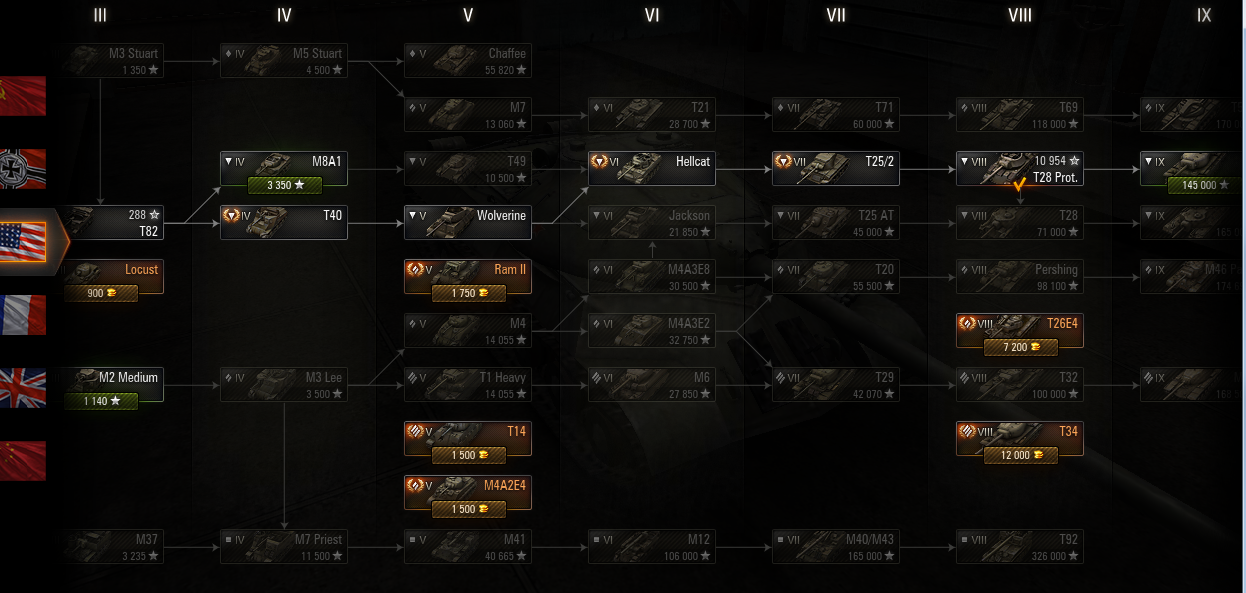Buy T26E4 premium for 7 200 gold
The image size is (1246, 593).
pyautogui.click(x=1020, y=347)
